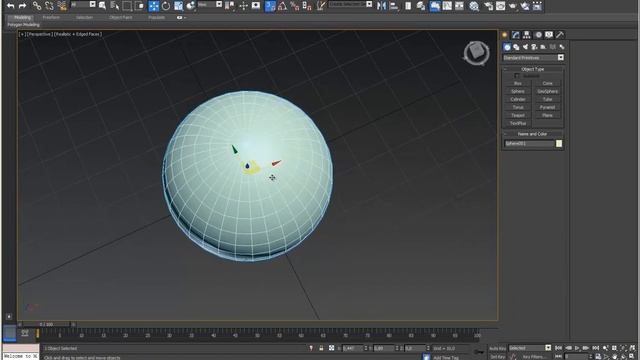The image size is (640, 360).
Task: Open the Select by Name dialog icon
Action: click(x=115, y=6)
